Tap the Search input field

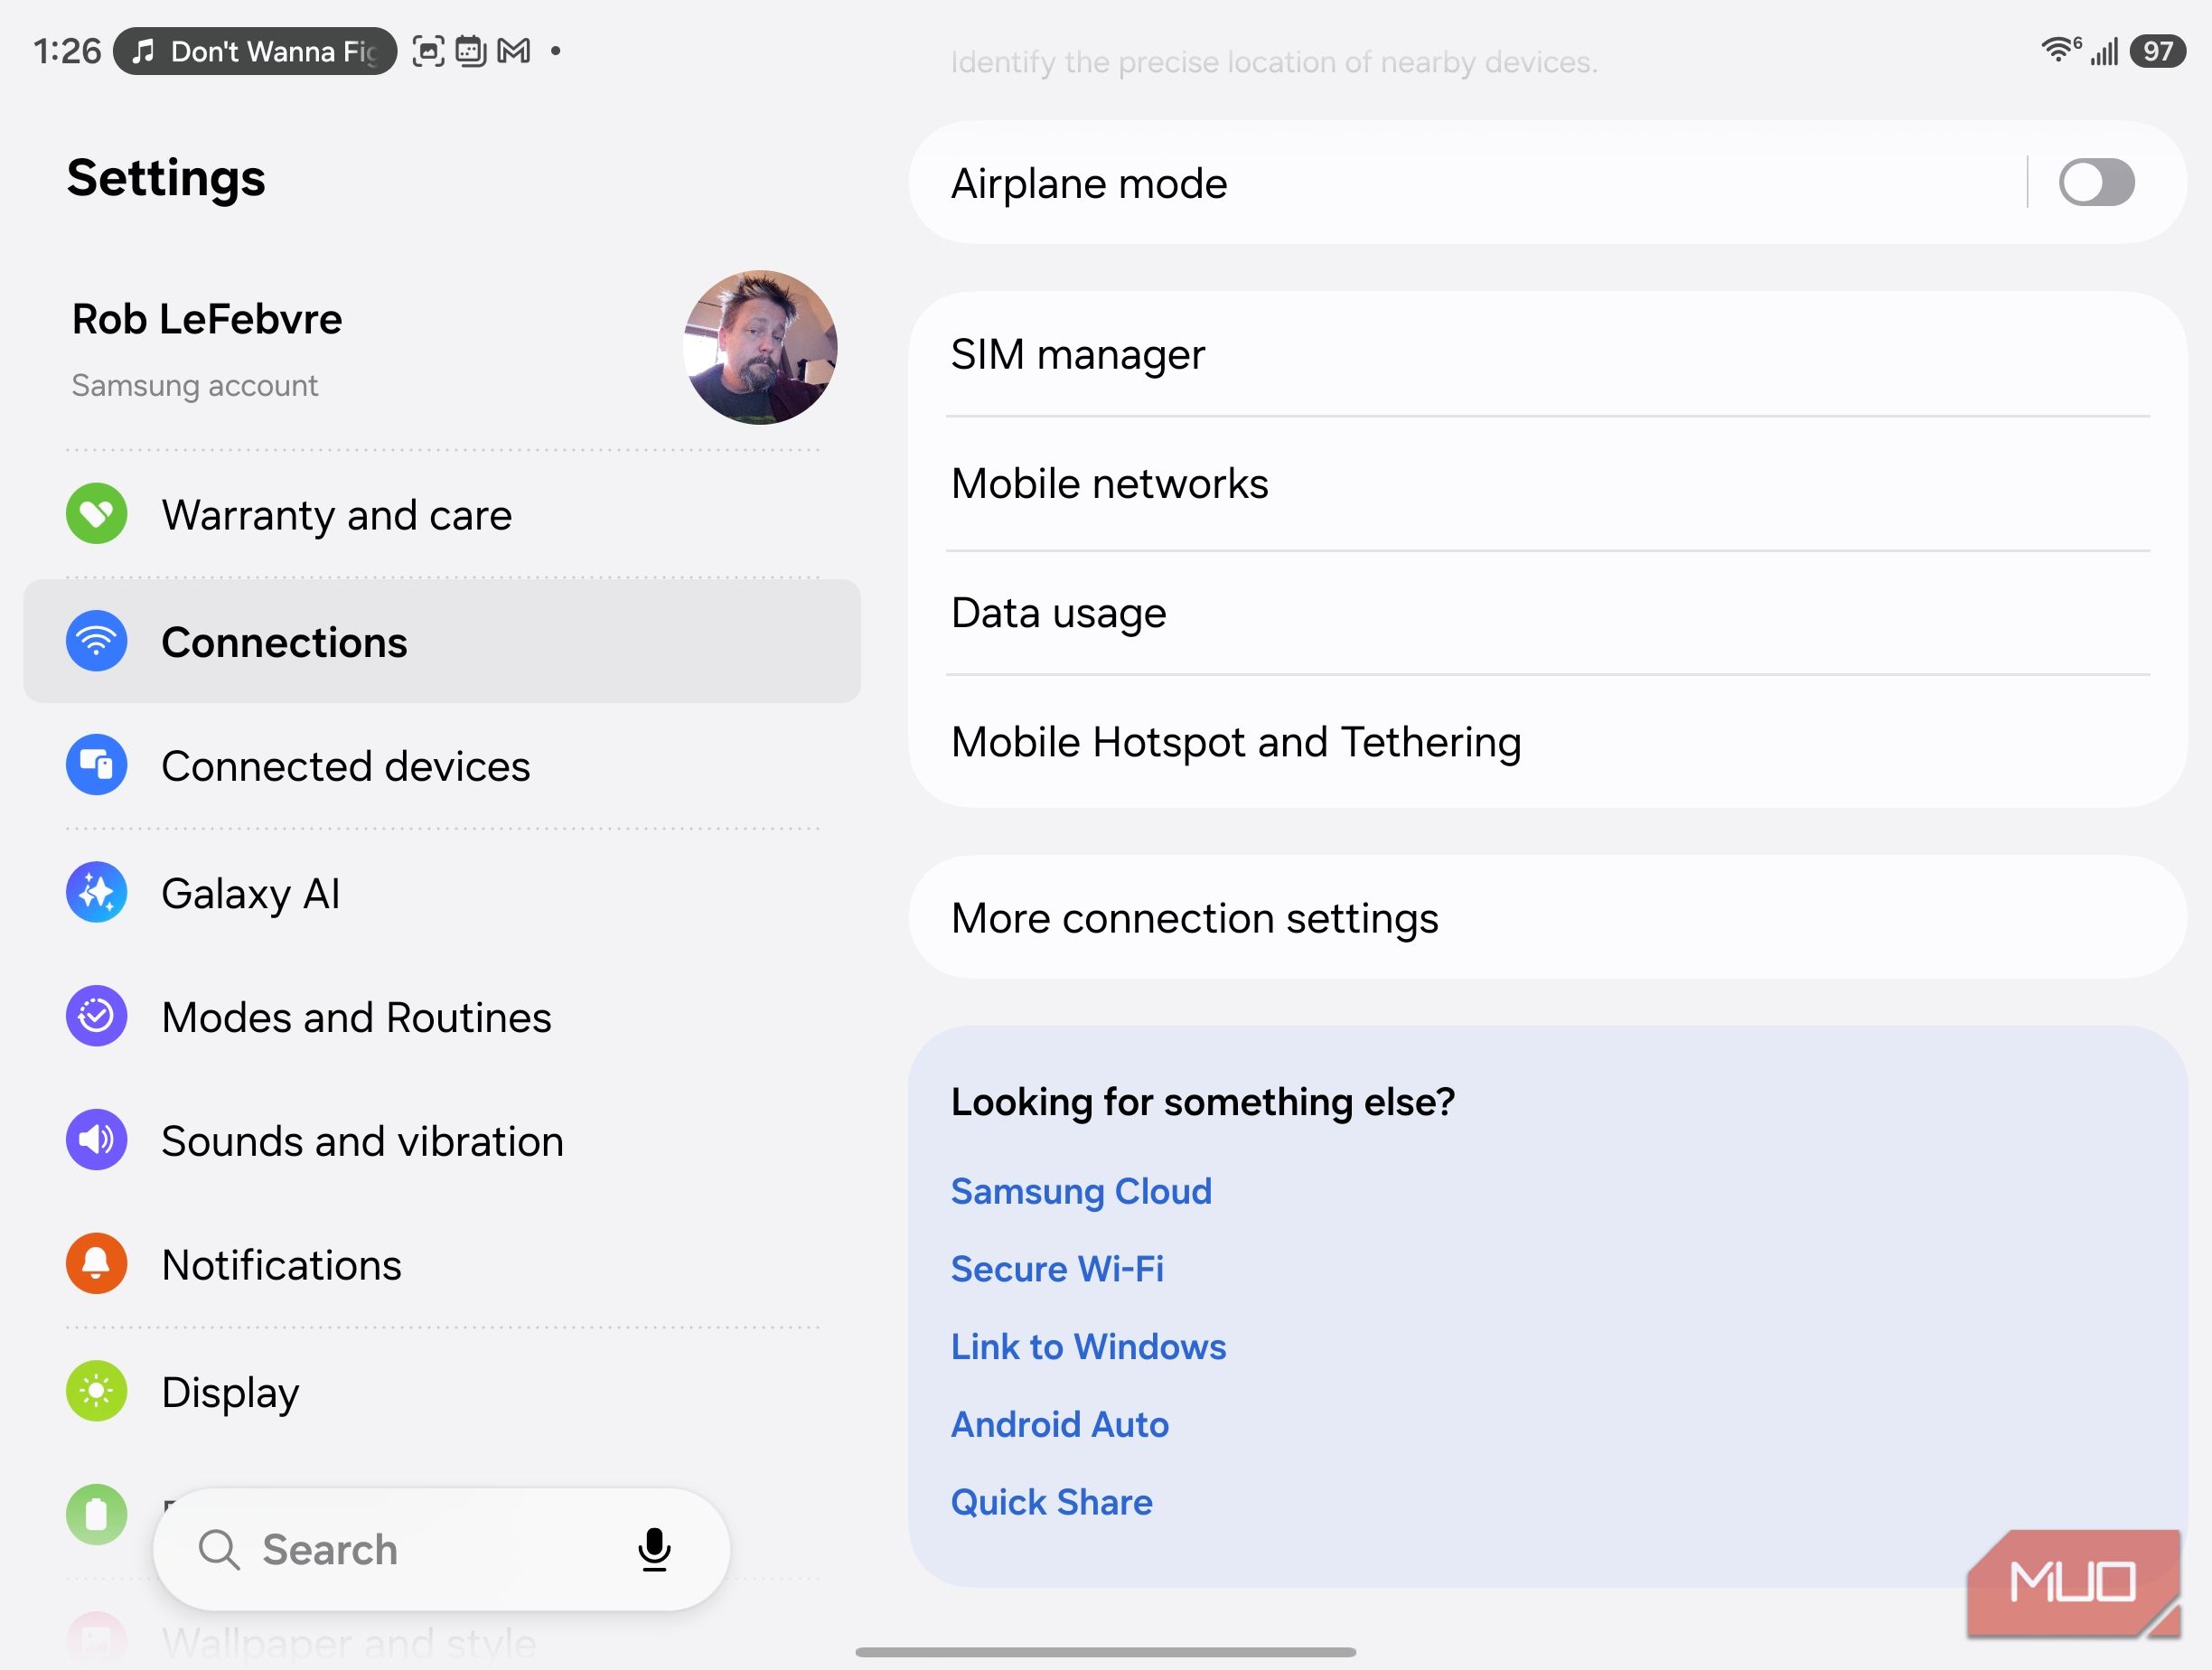click(x=441, y=1550)
